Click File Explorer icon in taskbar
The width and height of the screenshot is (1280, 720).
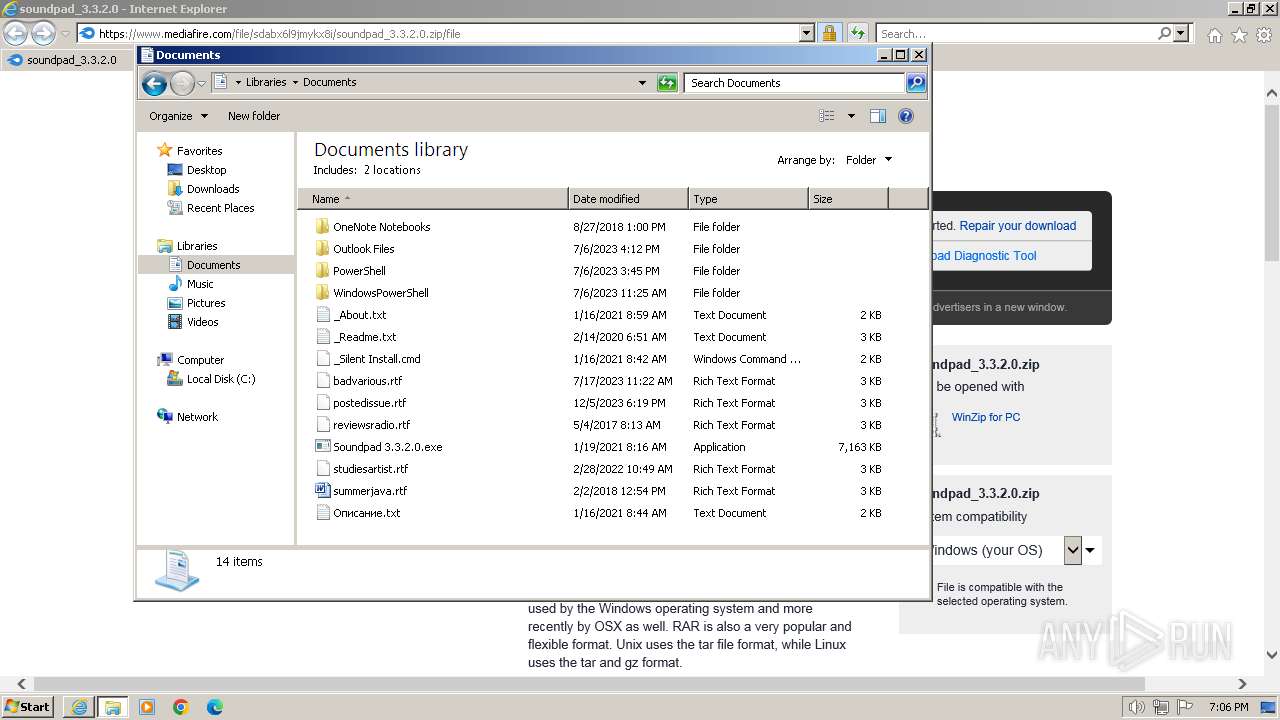[x=113, y=707]
